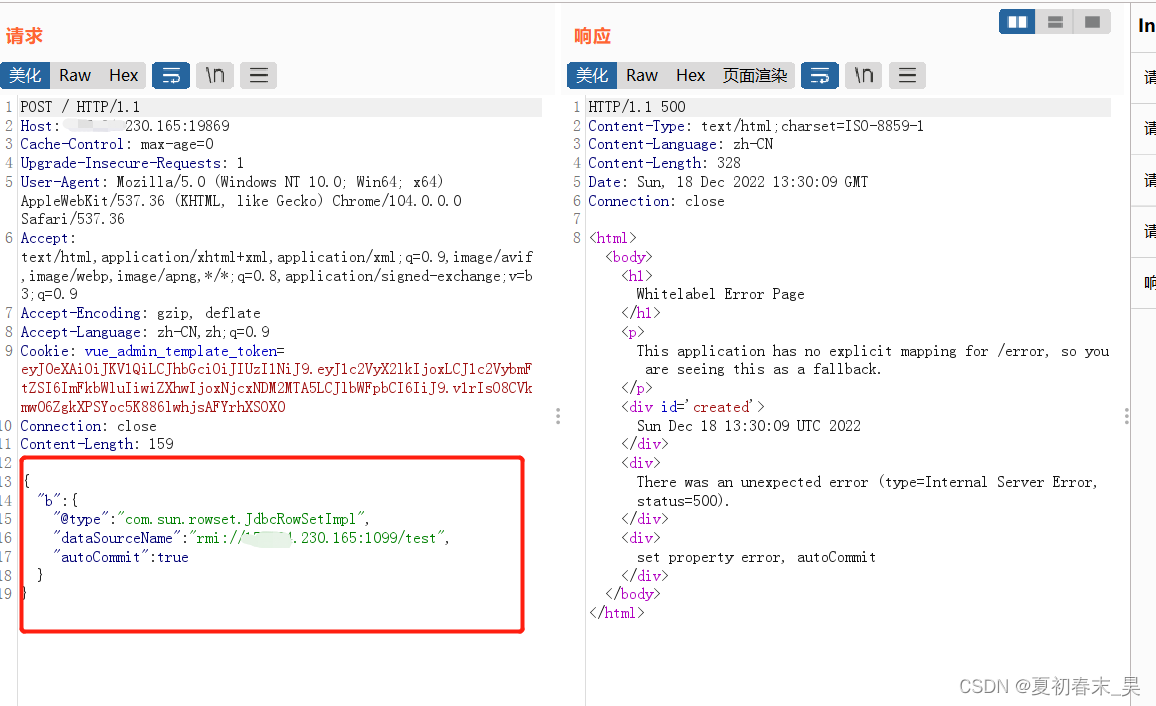Click the response Content-Type header line

click(756, 126)
